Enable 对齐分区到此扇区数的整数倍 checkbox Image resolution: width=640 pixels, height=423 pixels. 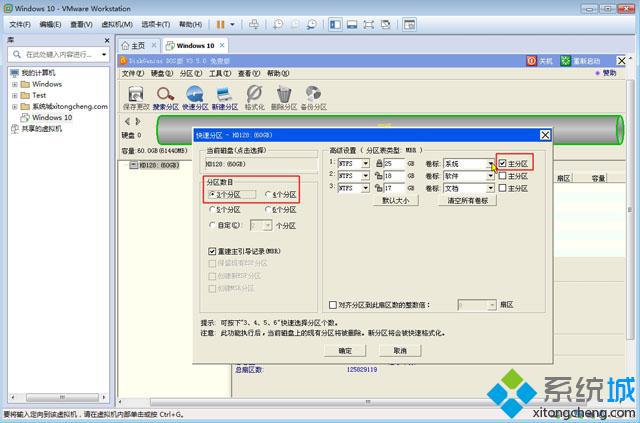[333, 305]
